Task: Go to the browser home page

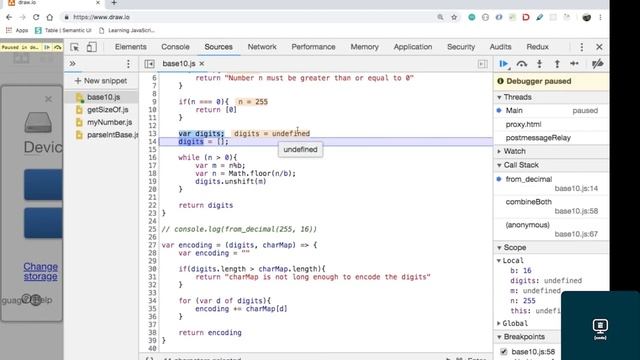Action: pyautogui.click(x=49, y=17)
